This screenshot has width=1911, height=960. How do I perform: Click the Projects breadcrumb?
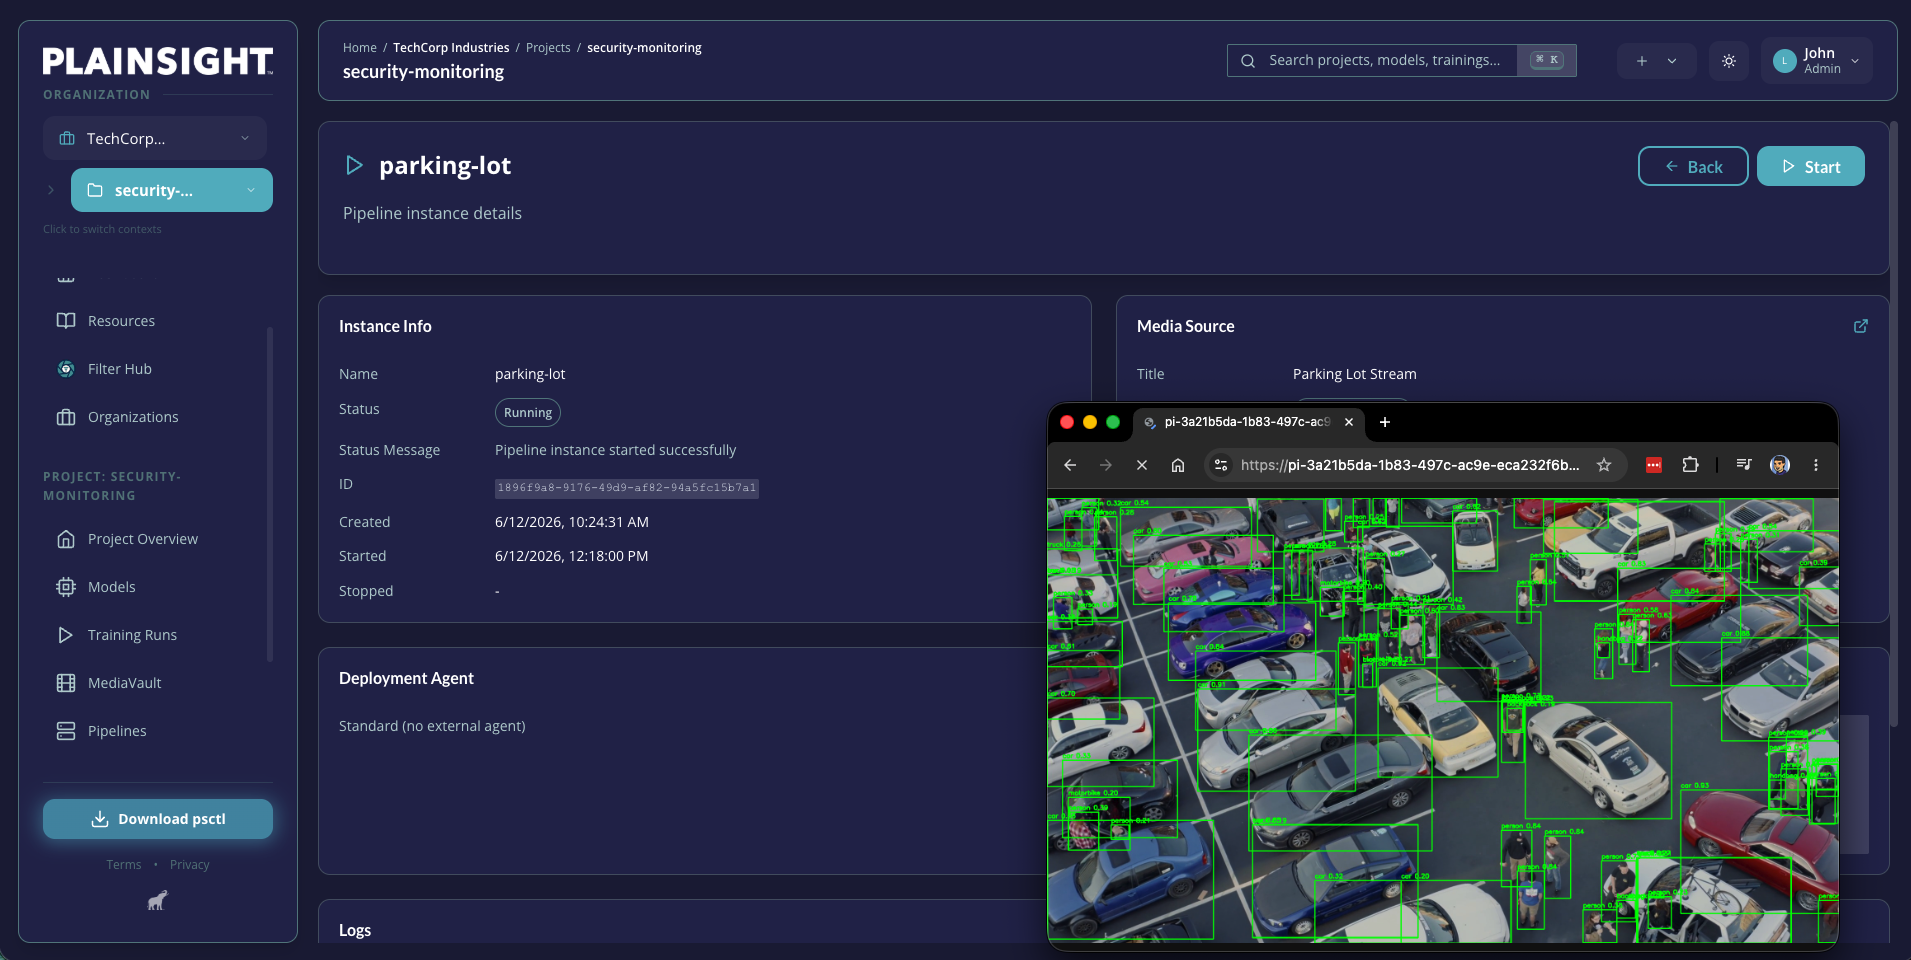pyautogui.click(x=548, y=48)
